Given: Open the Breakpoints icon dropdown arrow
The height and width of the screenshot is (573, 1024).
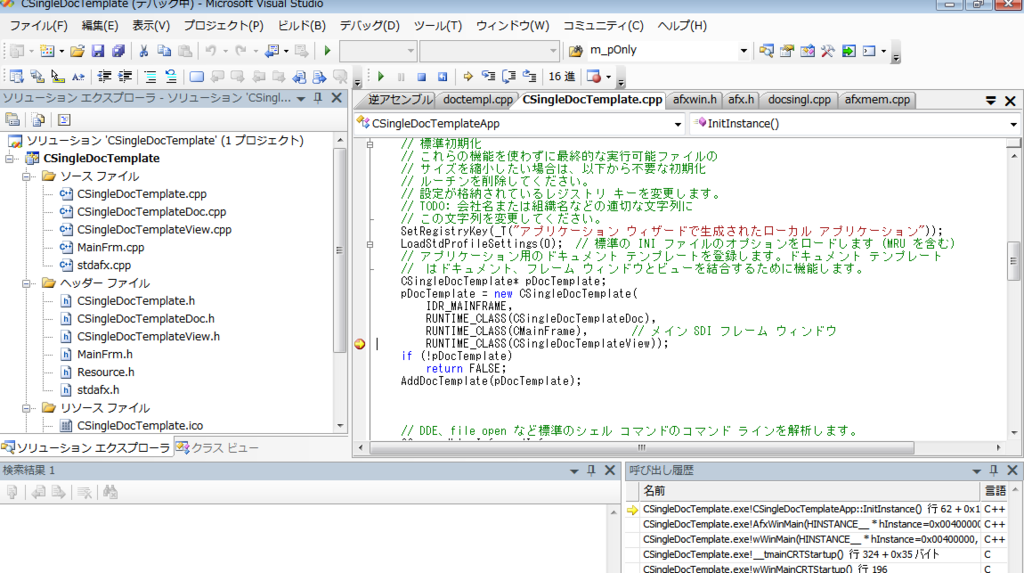Looking at the screenshot, I should (x=609, y=76).
